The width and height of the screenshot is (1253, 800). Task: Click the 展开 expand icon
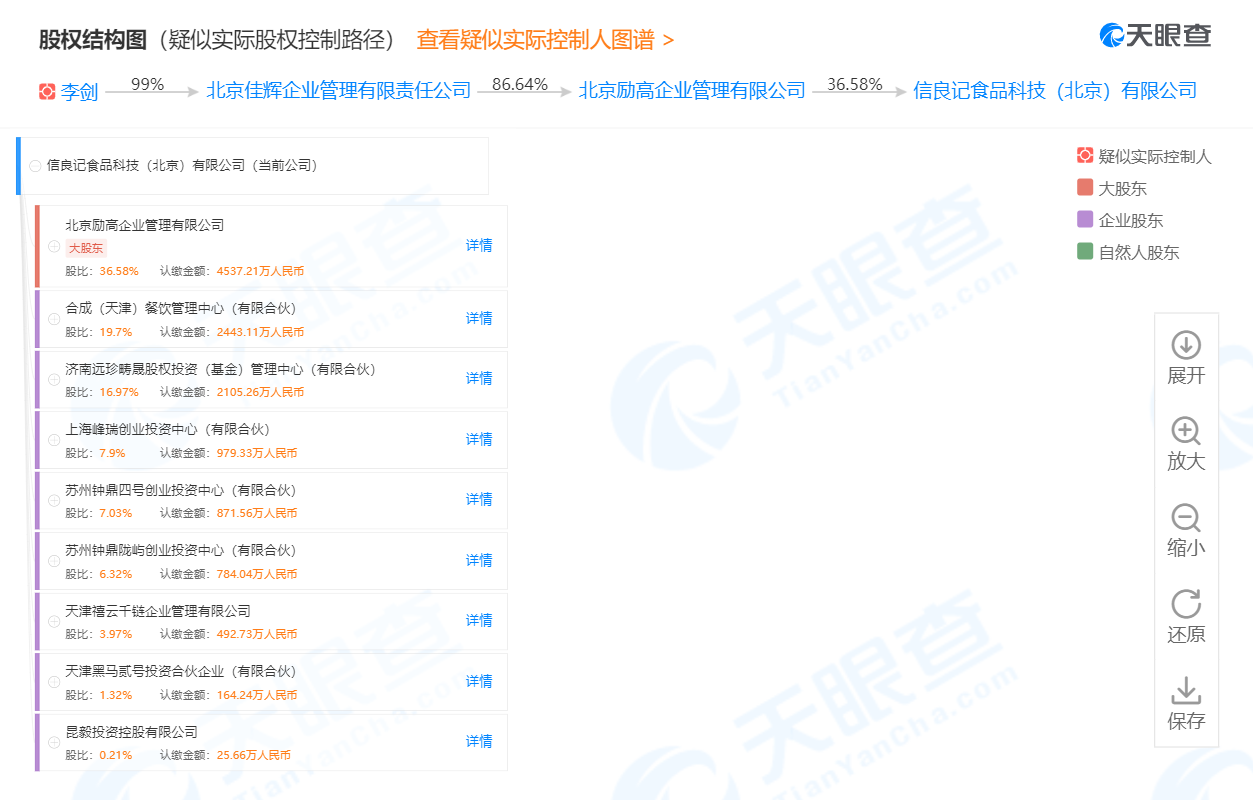point(1186,346)
